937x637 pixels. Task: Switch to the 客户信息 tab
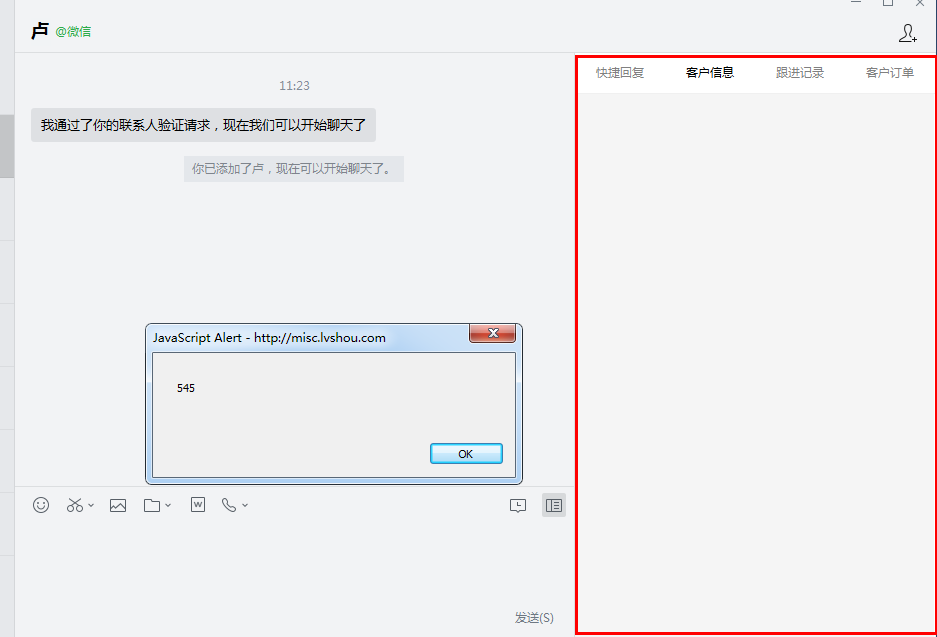tap(710, 73)
